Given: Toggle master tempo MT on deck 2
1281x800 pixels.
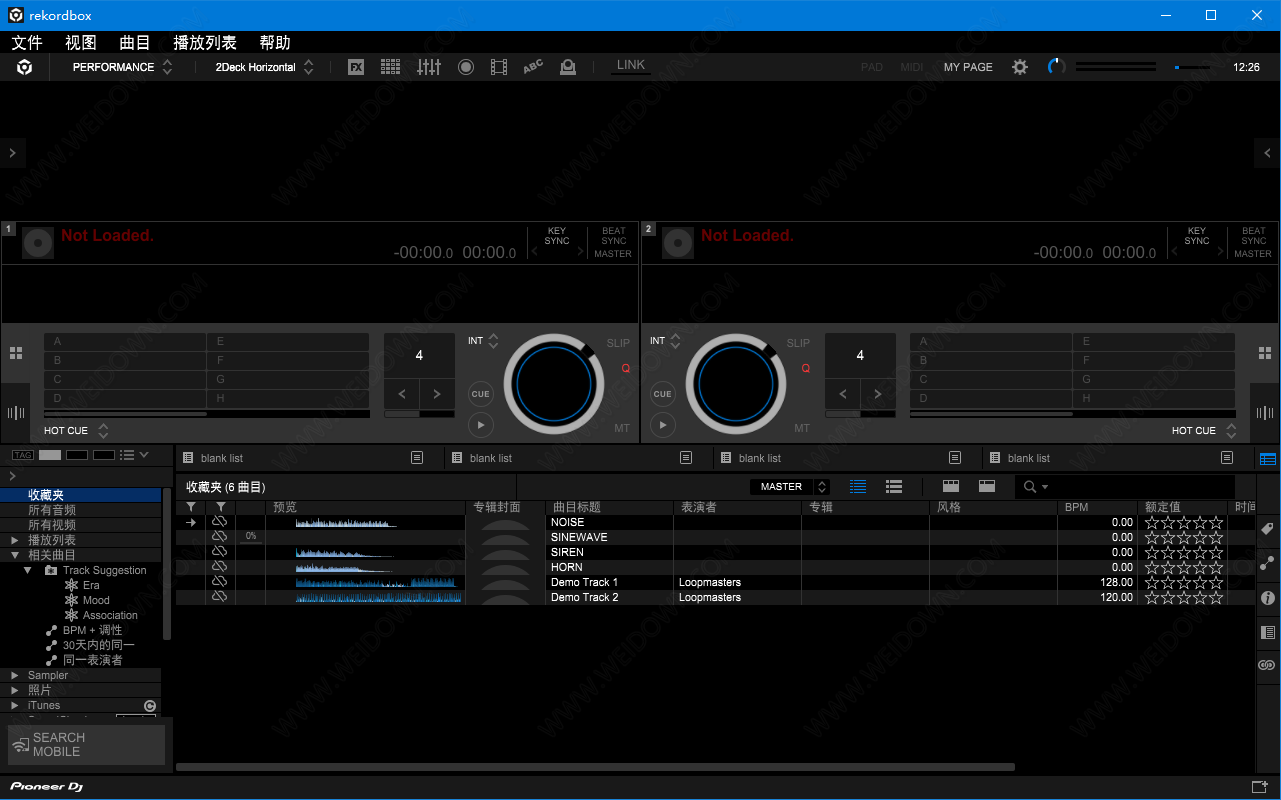Looking at the screenshot, I should 802,428.
